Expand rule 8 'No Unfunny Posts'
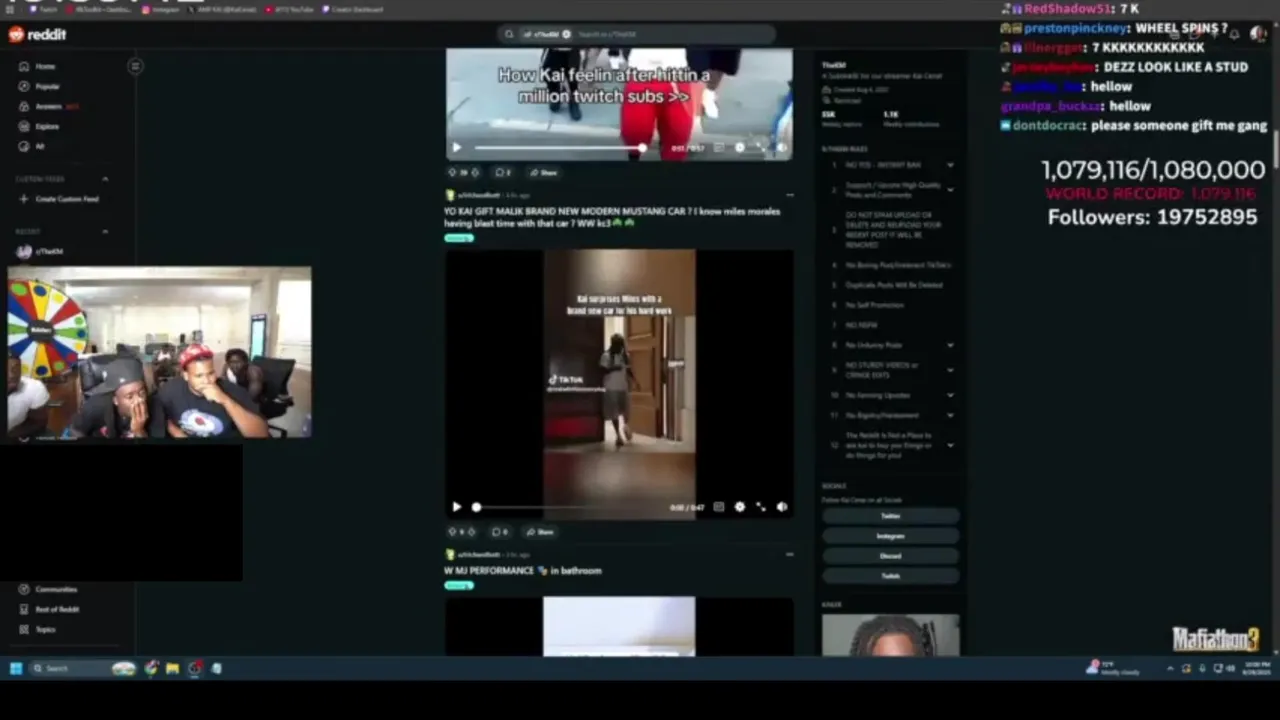This screenshot has height=720, width=1280. pos(950,345)
